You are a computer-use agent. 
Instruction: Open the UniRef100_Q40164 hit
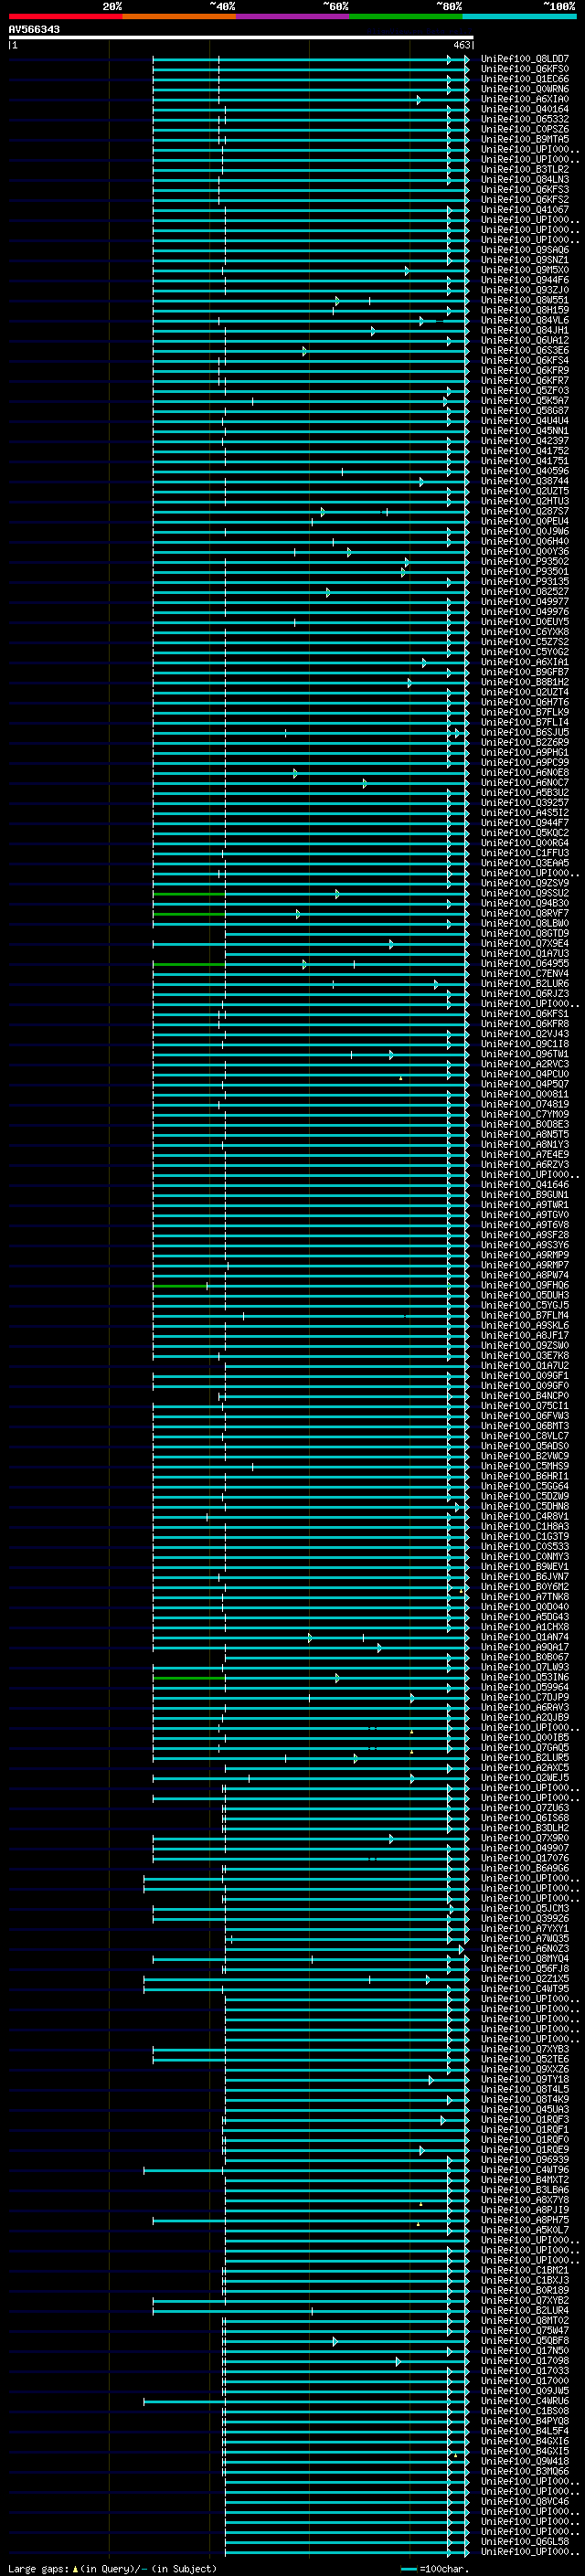[525, 109]
